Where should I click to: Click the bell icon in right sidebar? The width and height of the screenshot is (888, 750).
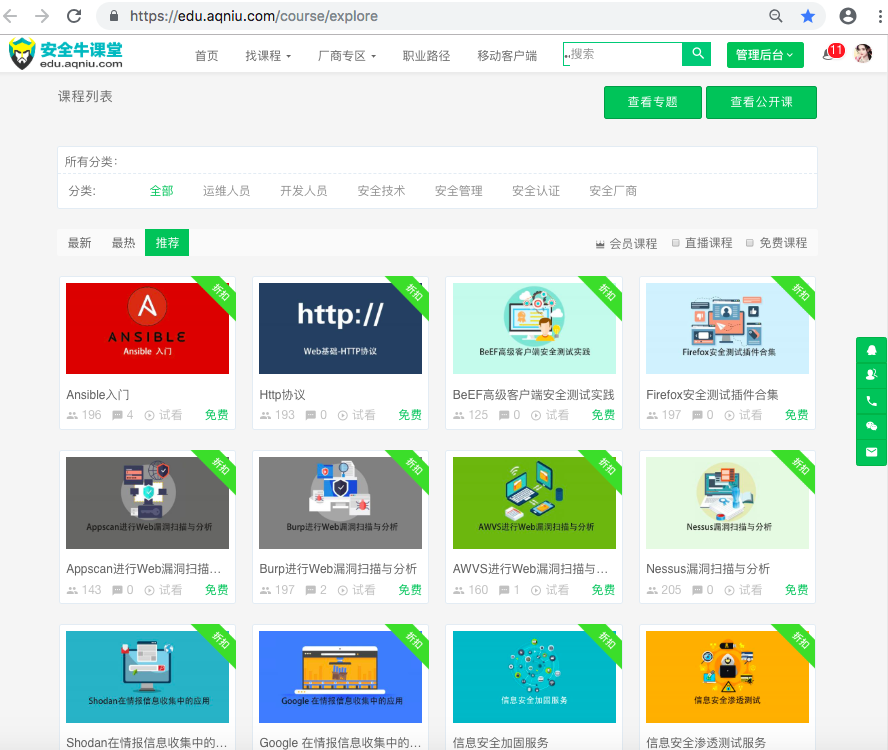pyautogui.click(x=872, y=350)
